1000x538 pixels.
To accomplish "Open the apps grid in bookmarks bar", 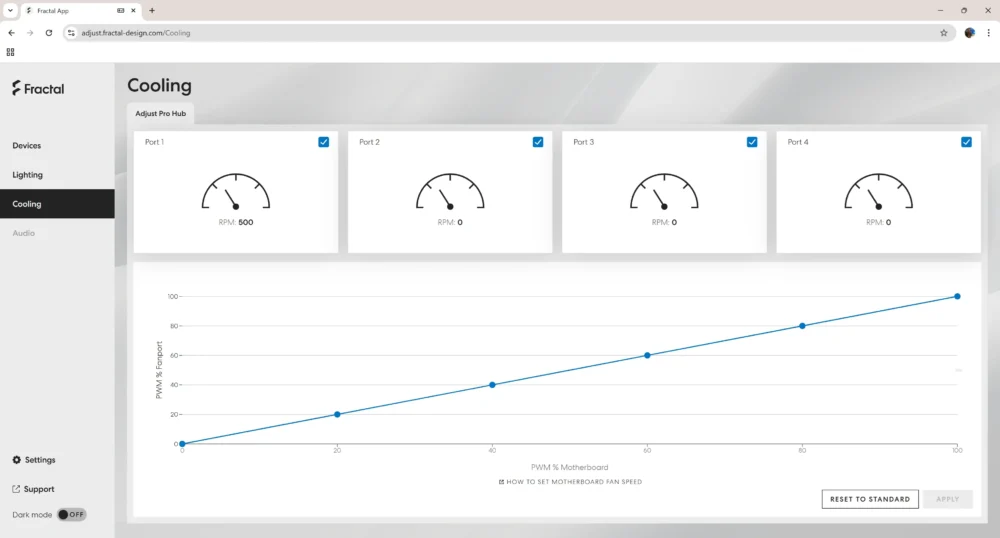I will tap(10, 52).
